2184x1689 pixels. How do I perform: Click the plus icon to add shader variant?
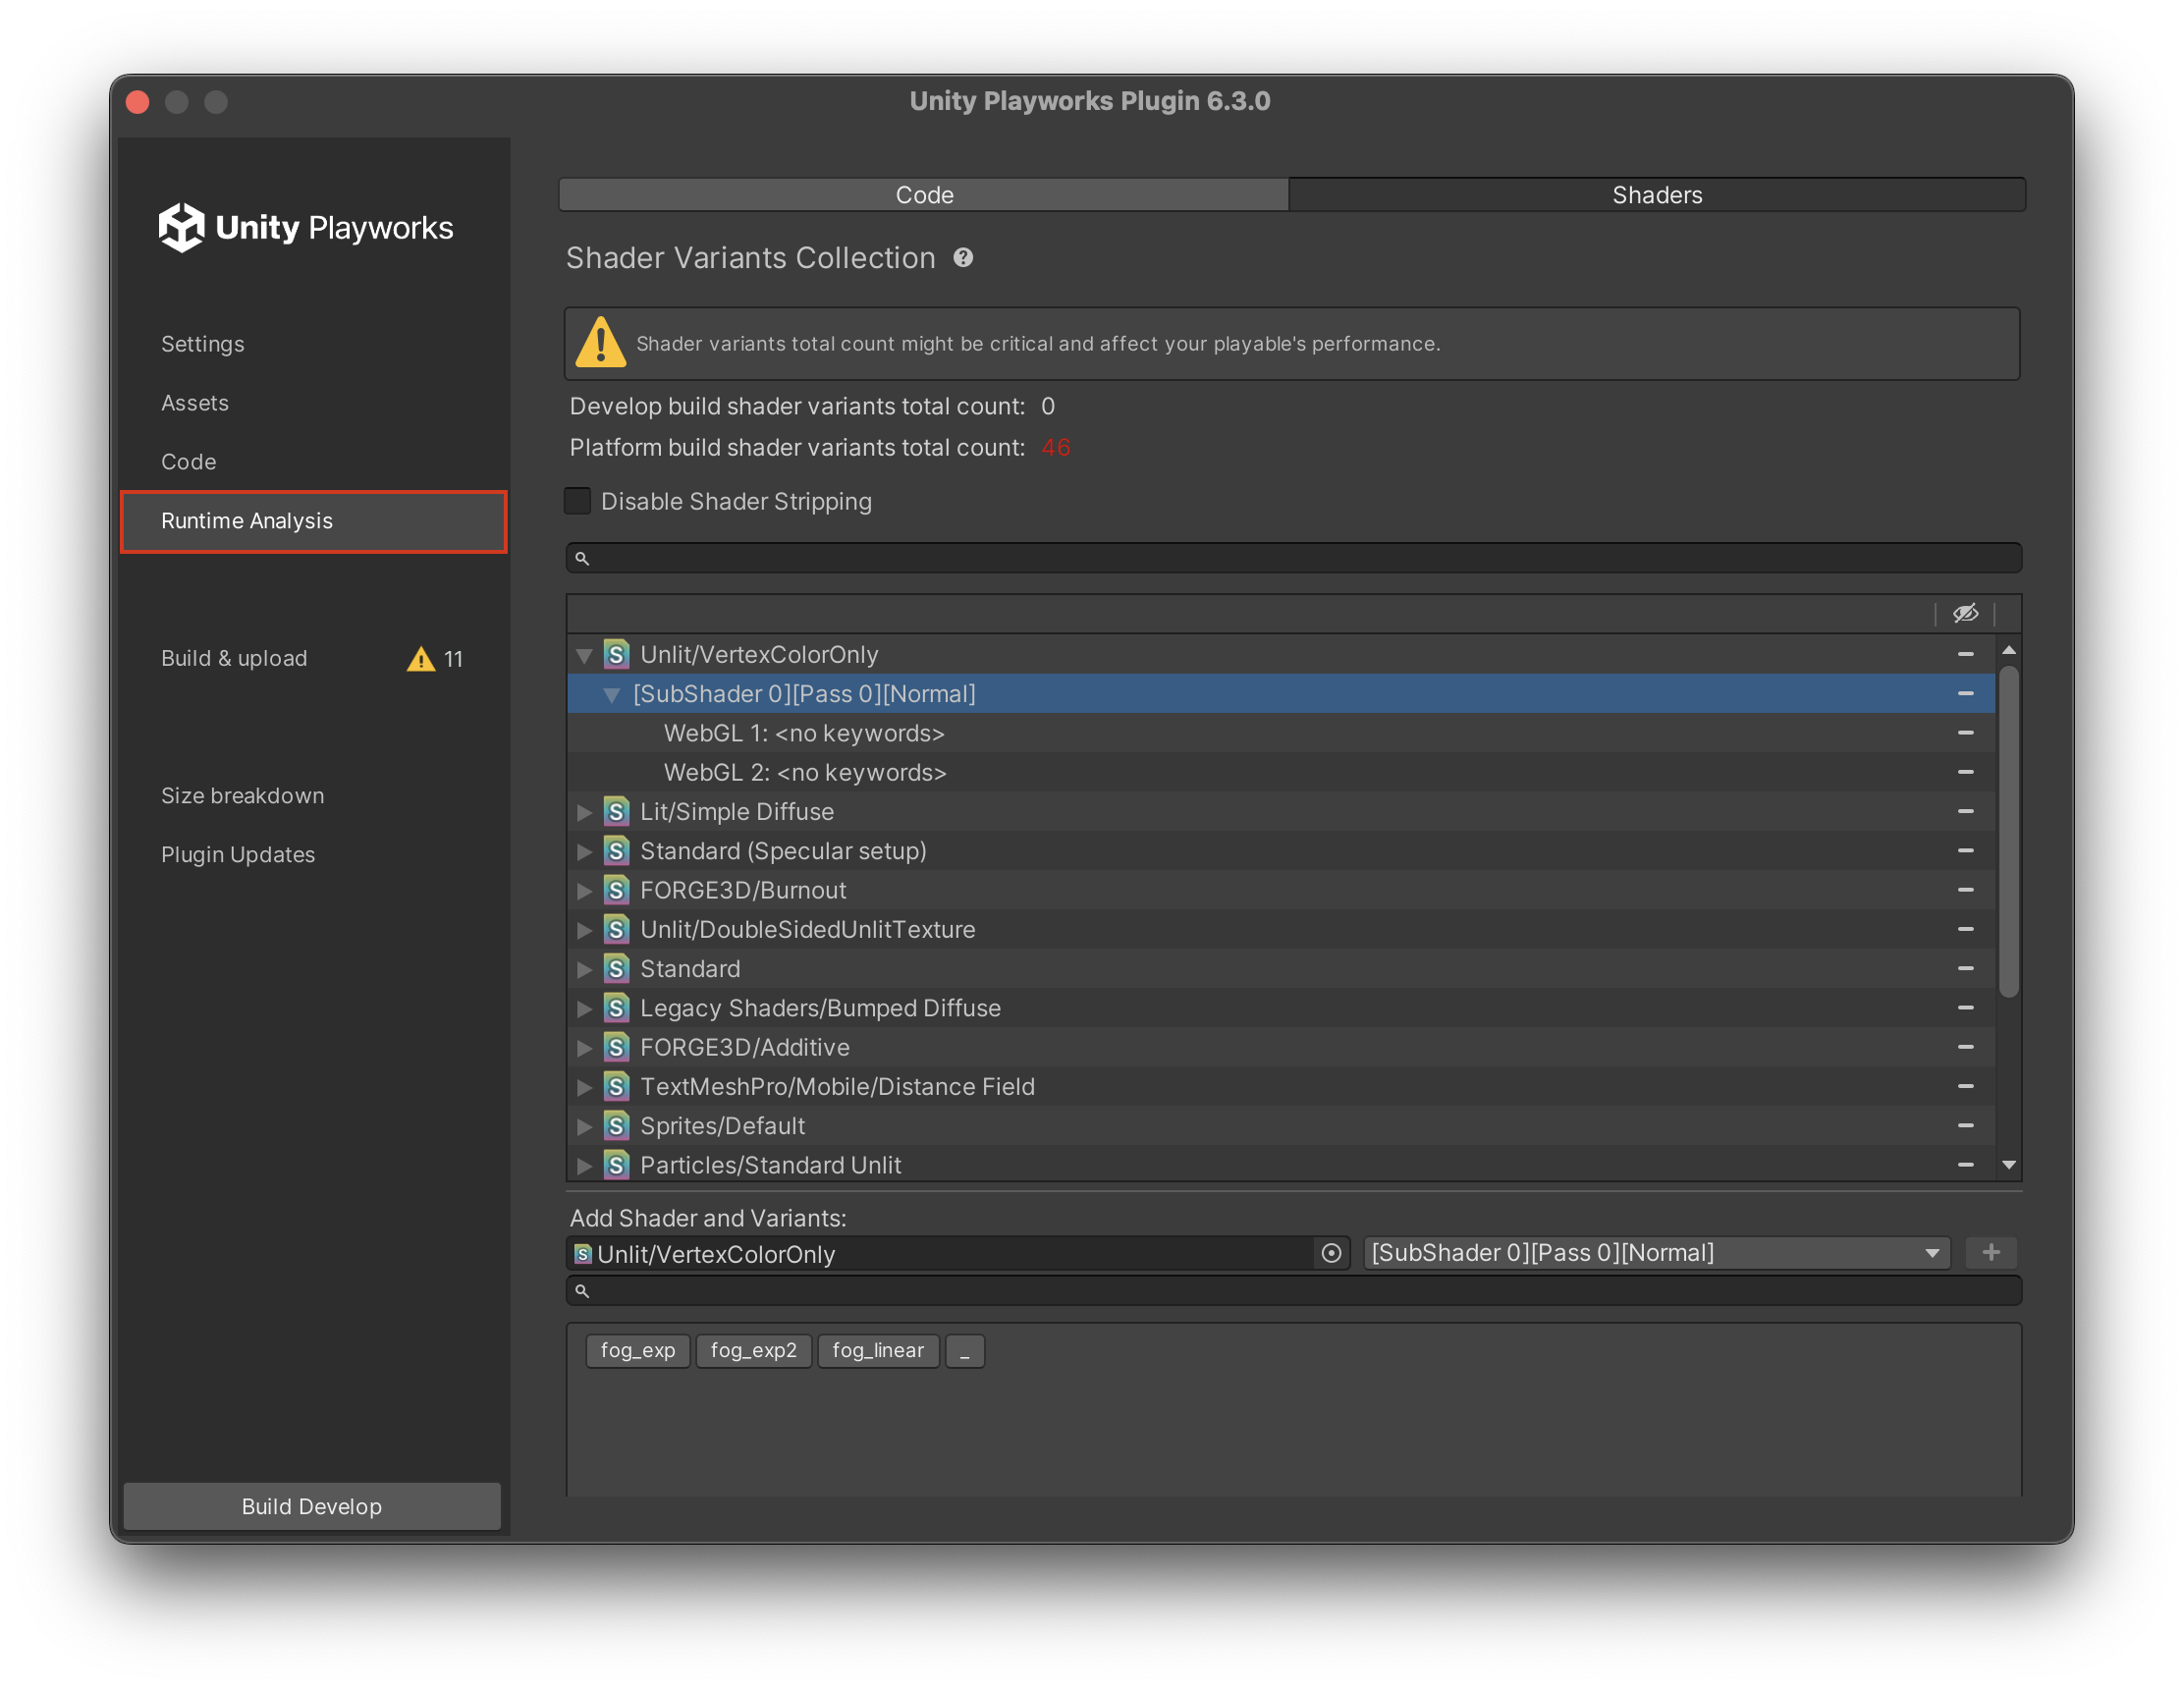(1990, 1253)
